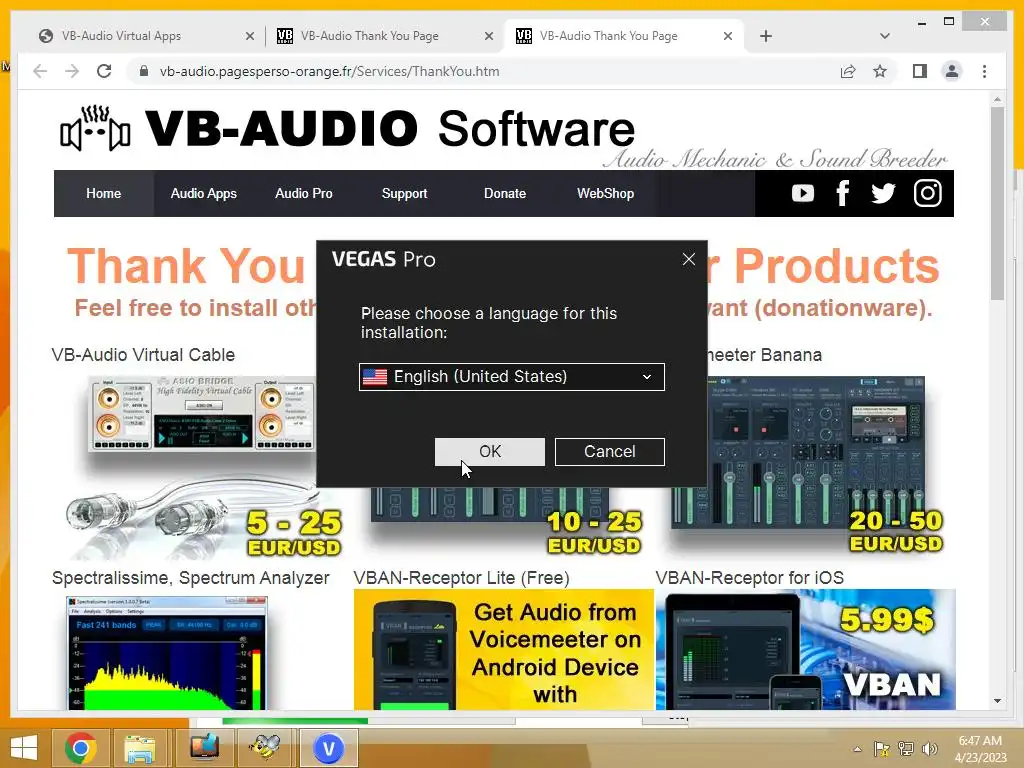The image size is (1024, 768).
Task: Open Chrome from the taskbar
Action: point(80,748)
